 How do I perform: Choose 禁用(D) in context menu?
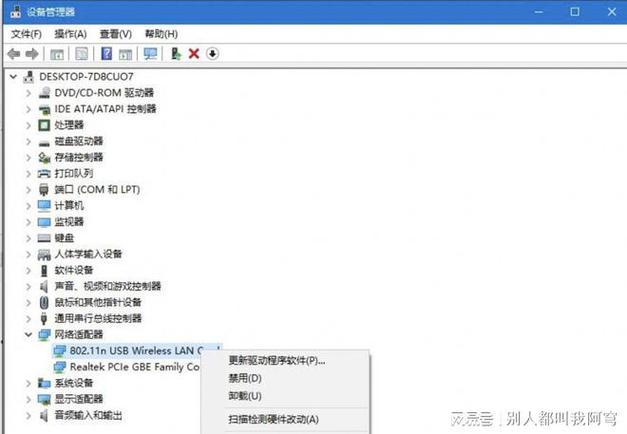click(245, 378)
